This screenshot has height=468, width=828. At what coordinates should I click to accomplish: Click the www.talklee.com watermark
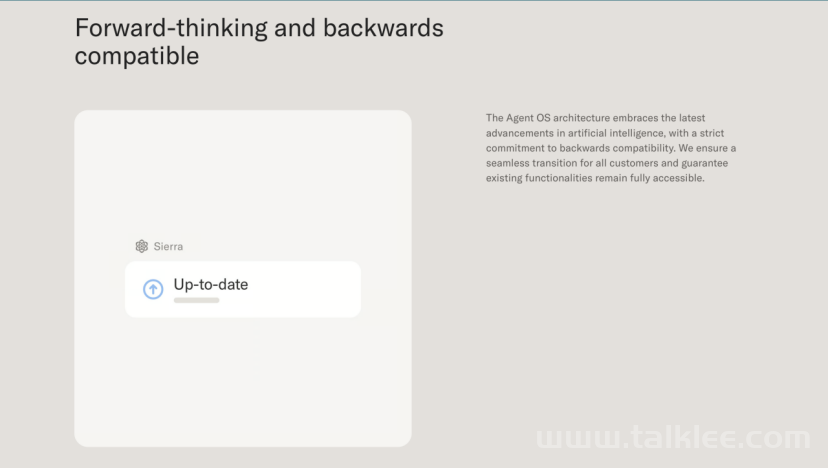pos(673,437)
